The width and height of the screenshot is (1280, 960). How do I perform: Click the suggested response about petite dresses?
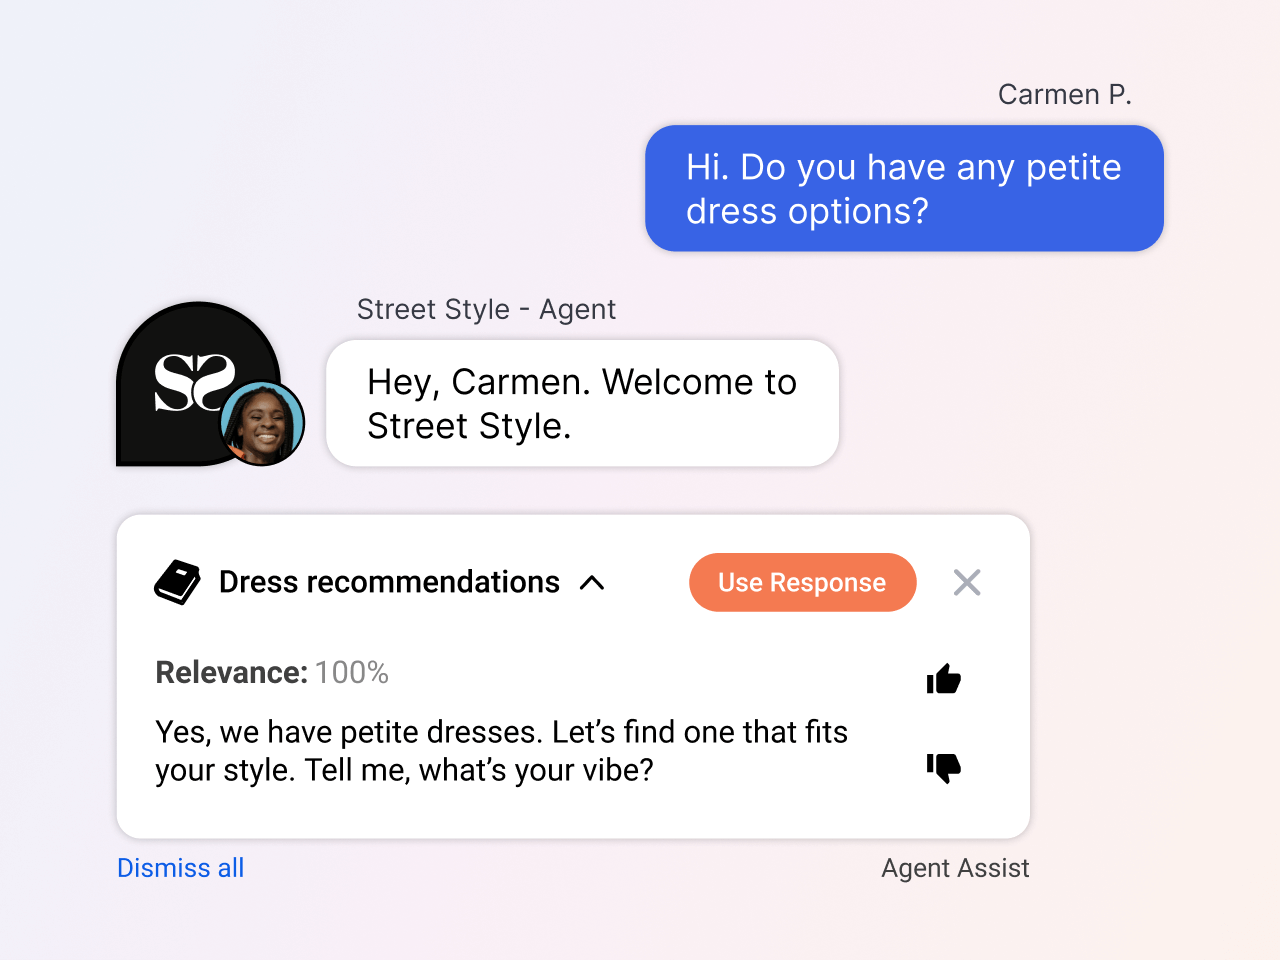(501, 751)
